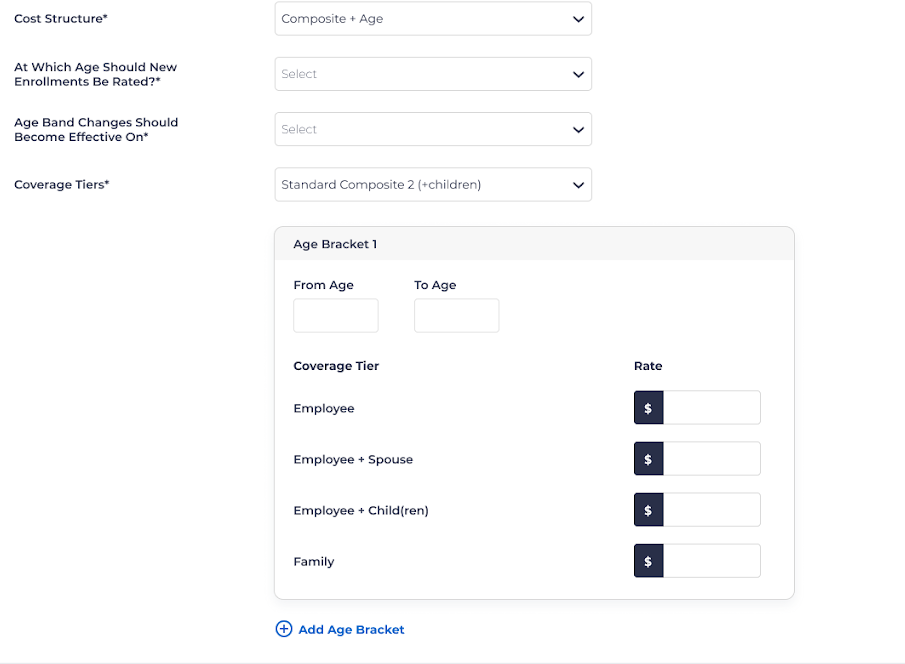Click the dollar icon for Employee + Child(ren)
Viewport: 905px width, 664px height.
coord(648,510)
